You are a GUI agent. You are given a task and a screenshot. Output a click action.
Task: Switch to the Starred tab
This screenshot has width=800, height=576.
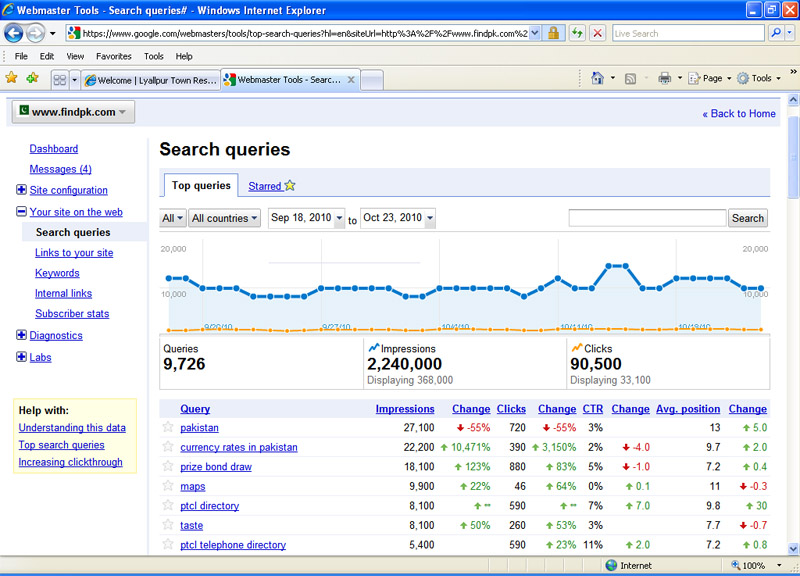click(x=271, y=186)
